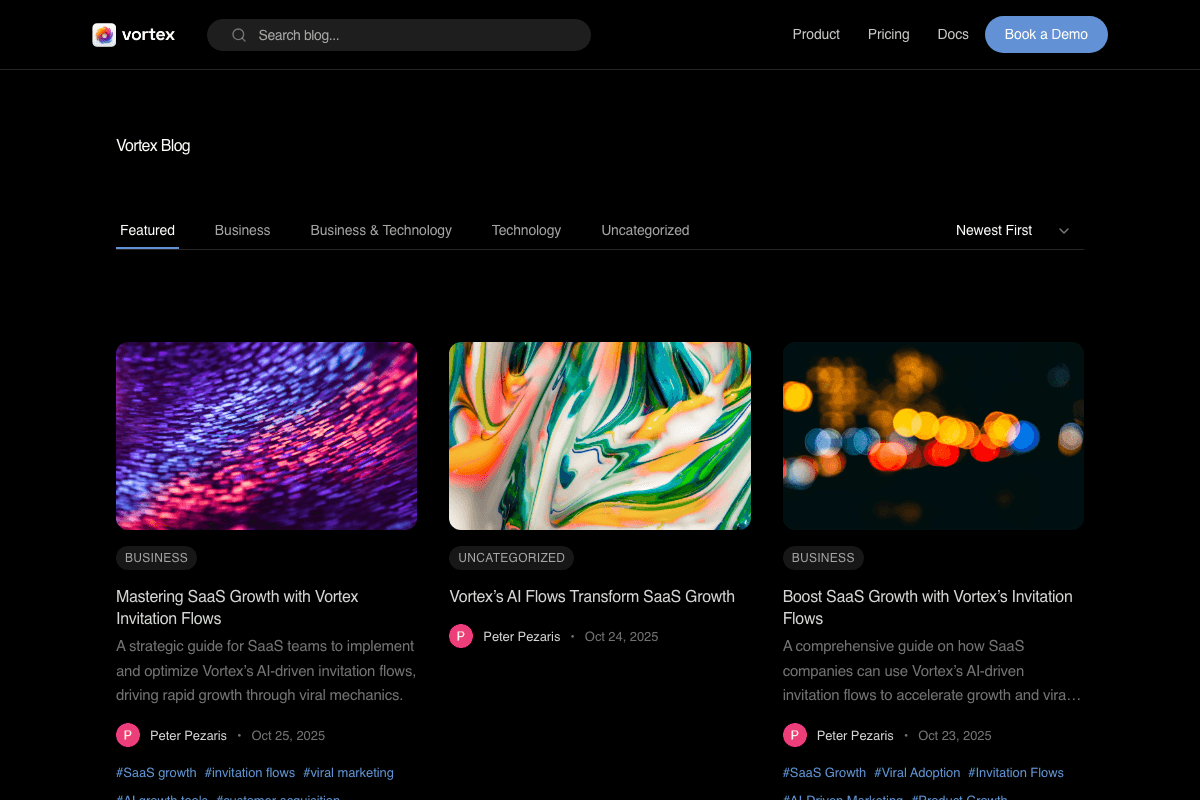Switch to the Business tab
This screenshot has width=1200, height=800.
click(x=242, y=230)
